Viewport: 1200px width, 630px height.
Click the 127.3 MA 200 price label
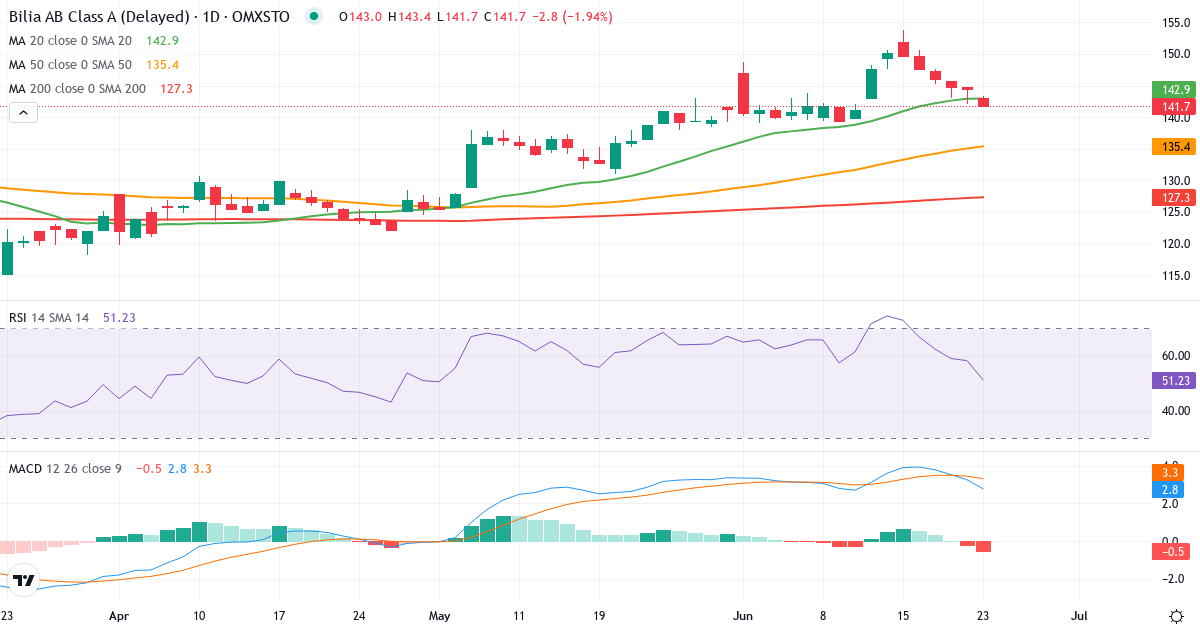[1175, 198]
